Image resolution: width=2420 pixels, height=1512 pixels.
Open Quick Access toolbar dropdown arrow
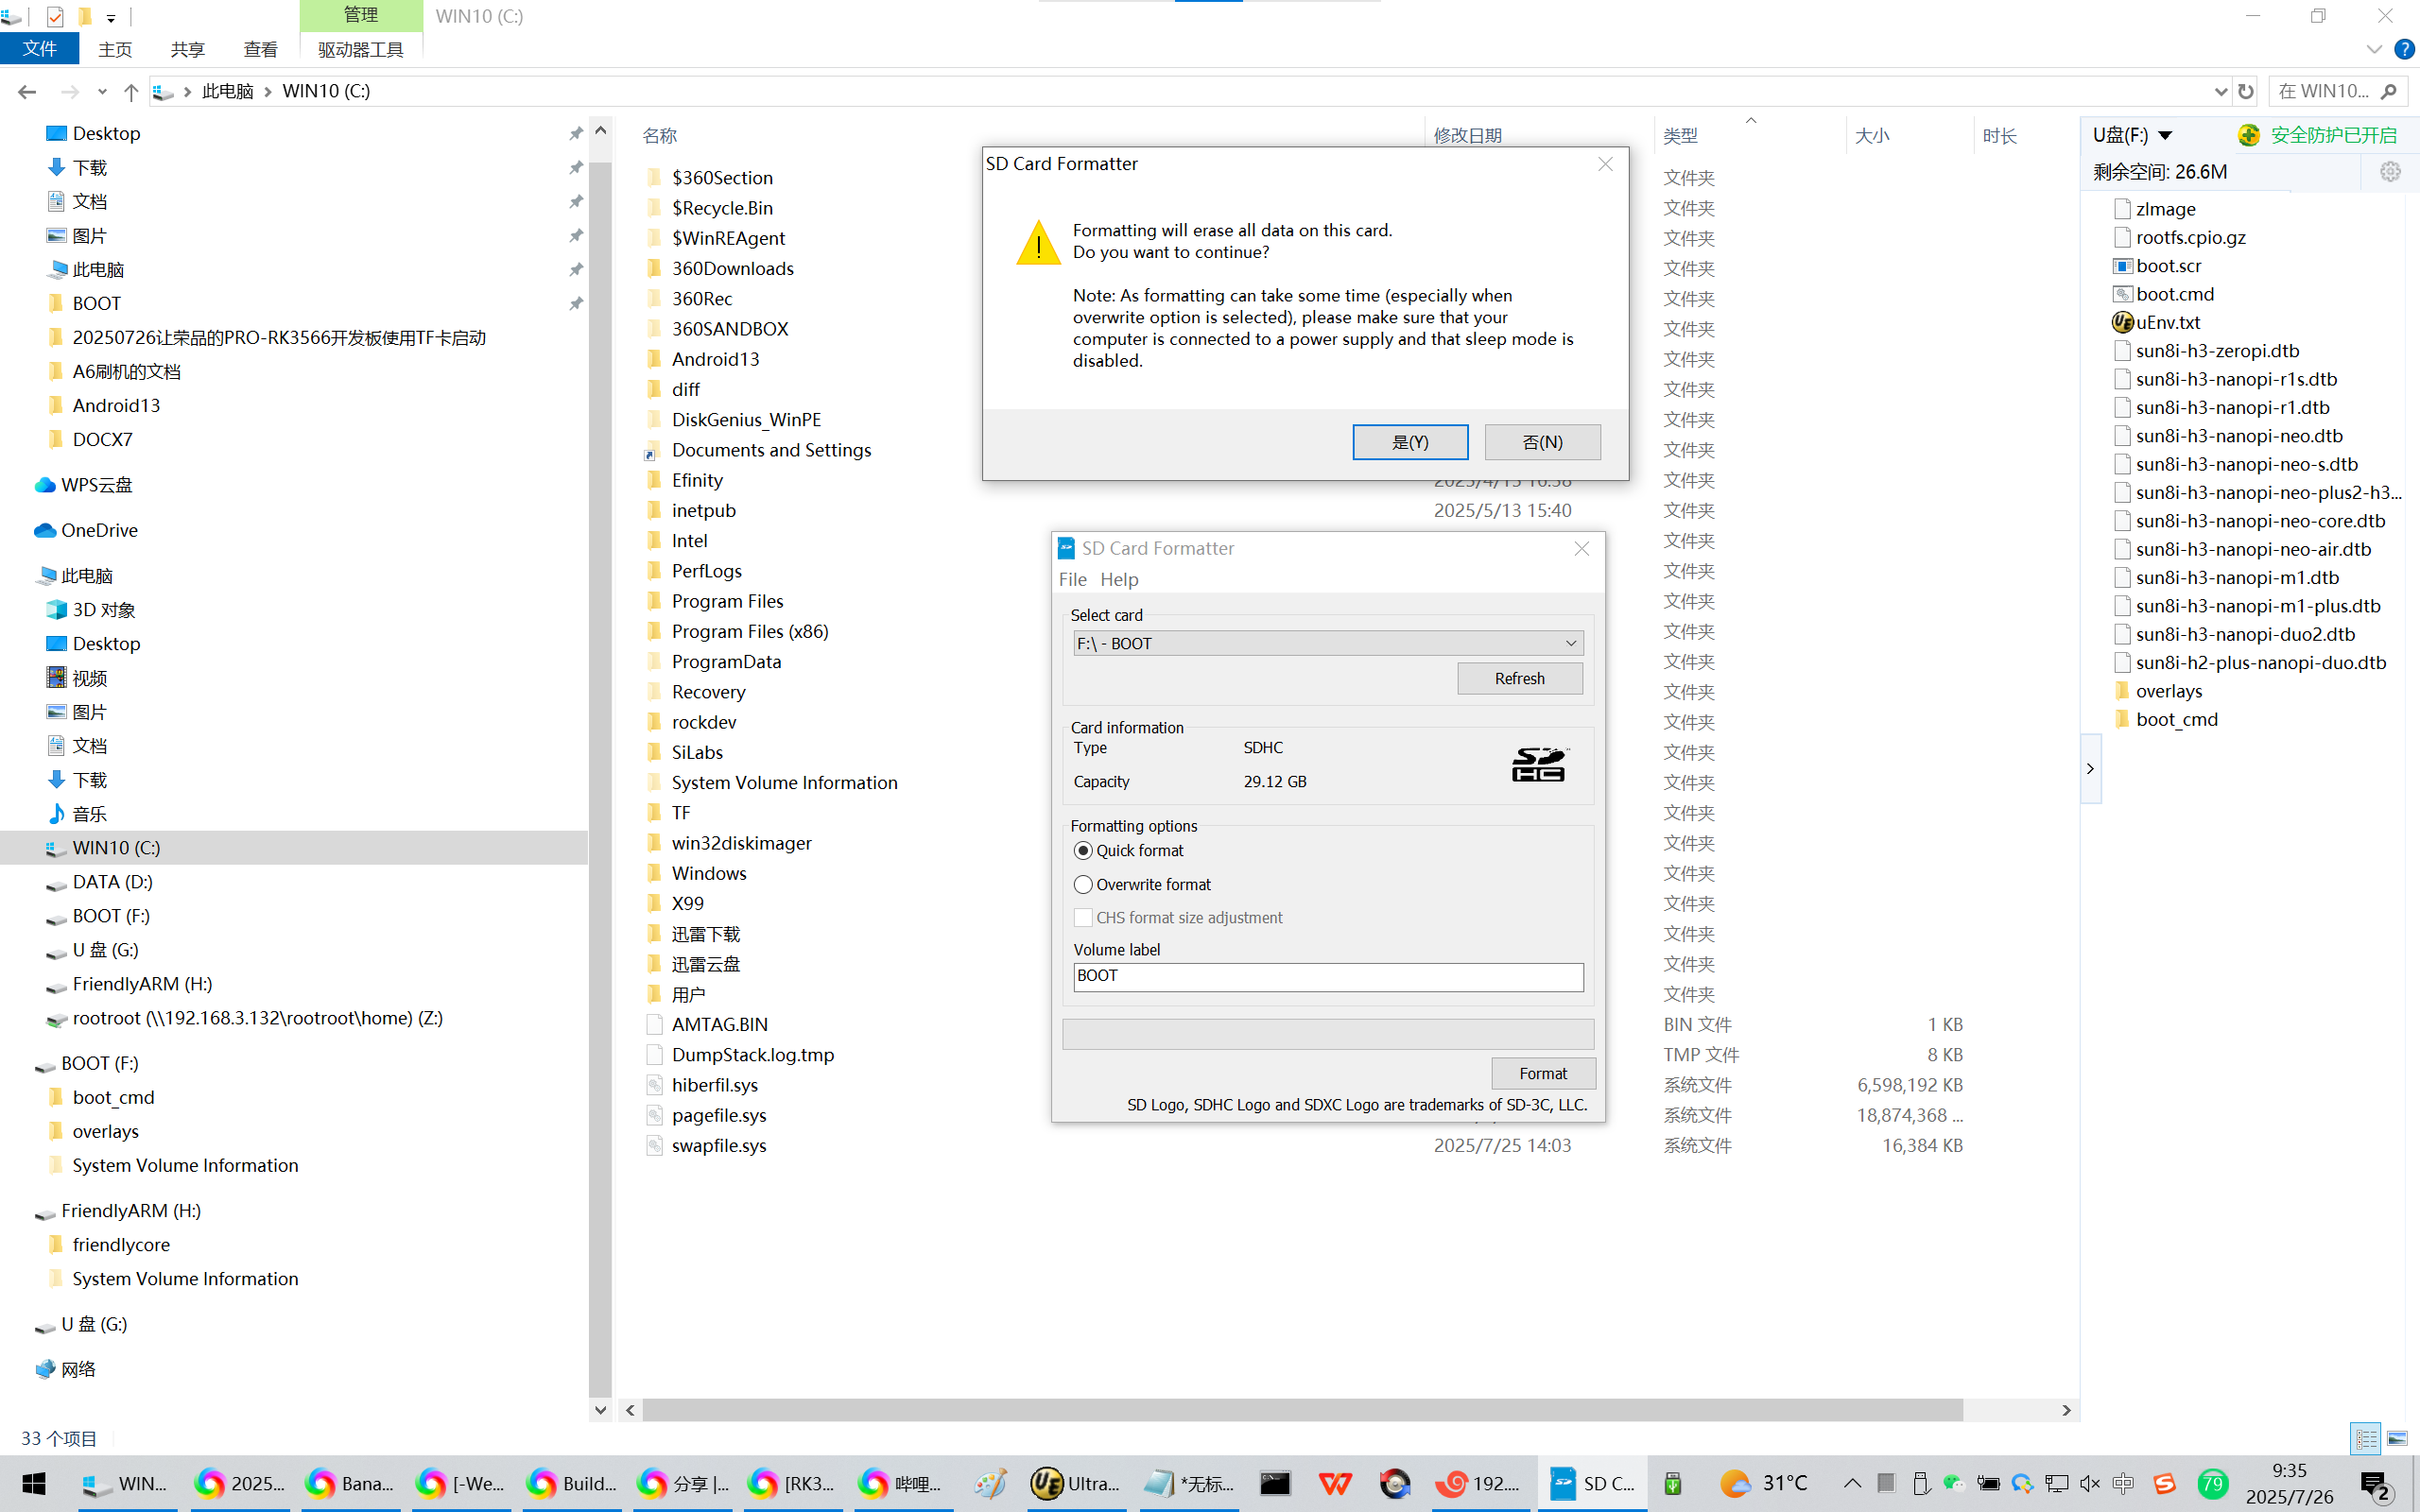point(111,17)
